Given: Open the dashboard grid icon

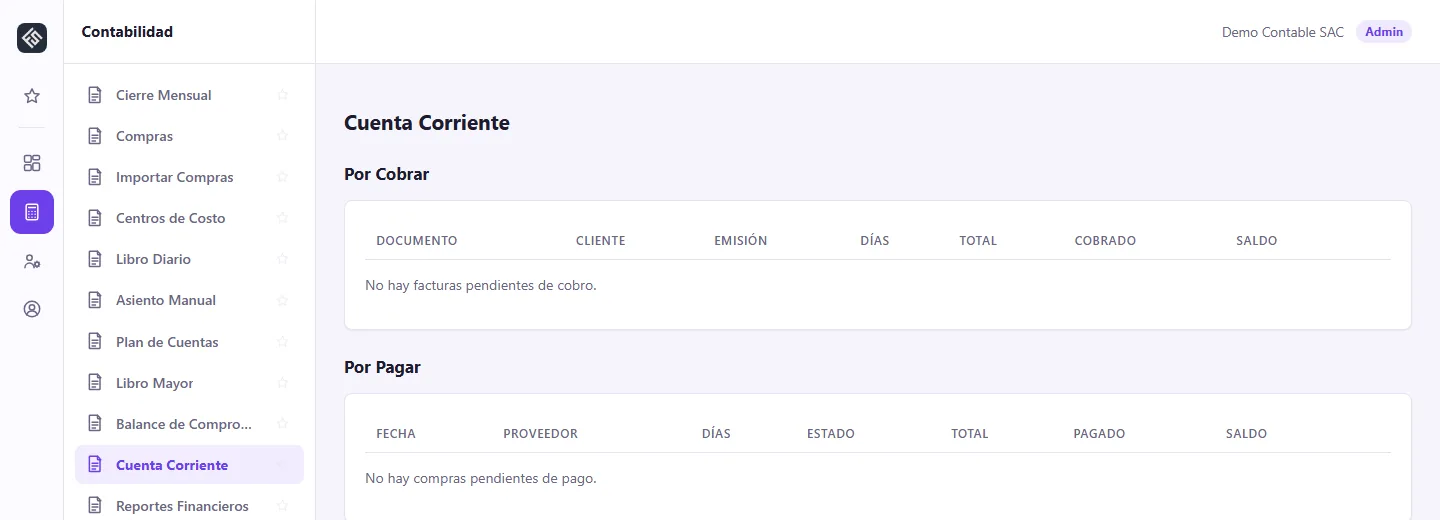Looking at the screenshot, I should tap(32, 163).
